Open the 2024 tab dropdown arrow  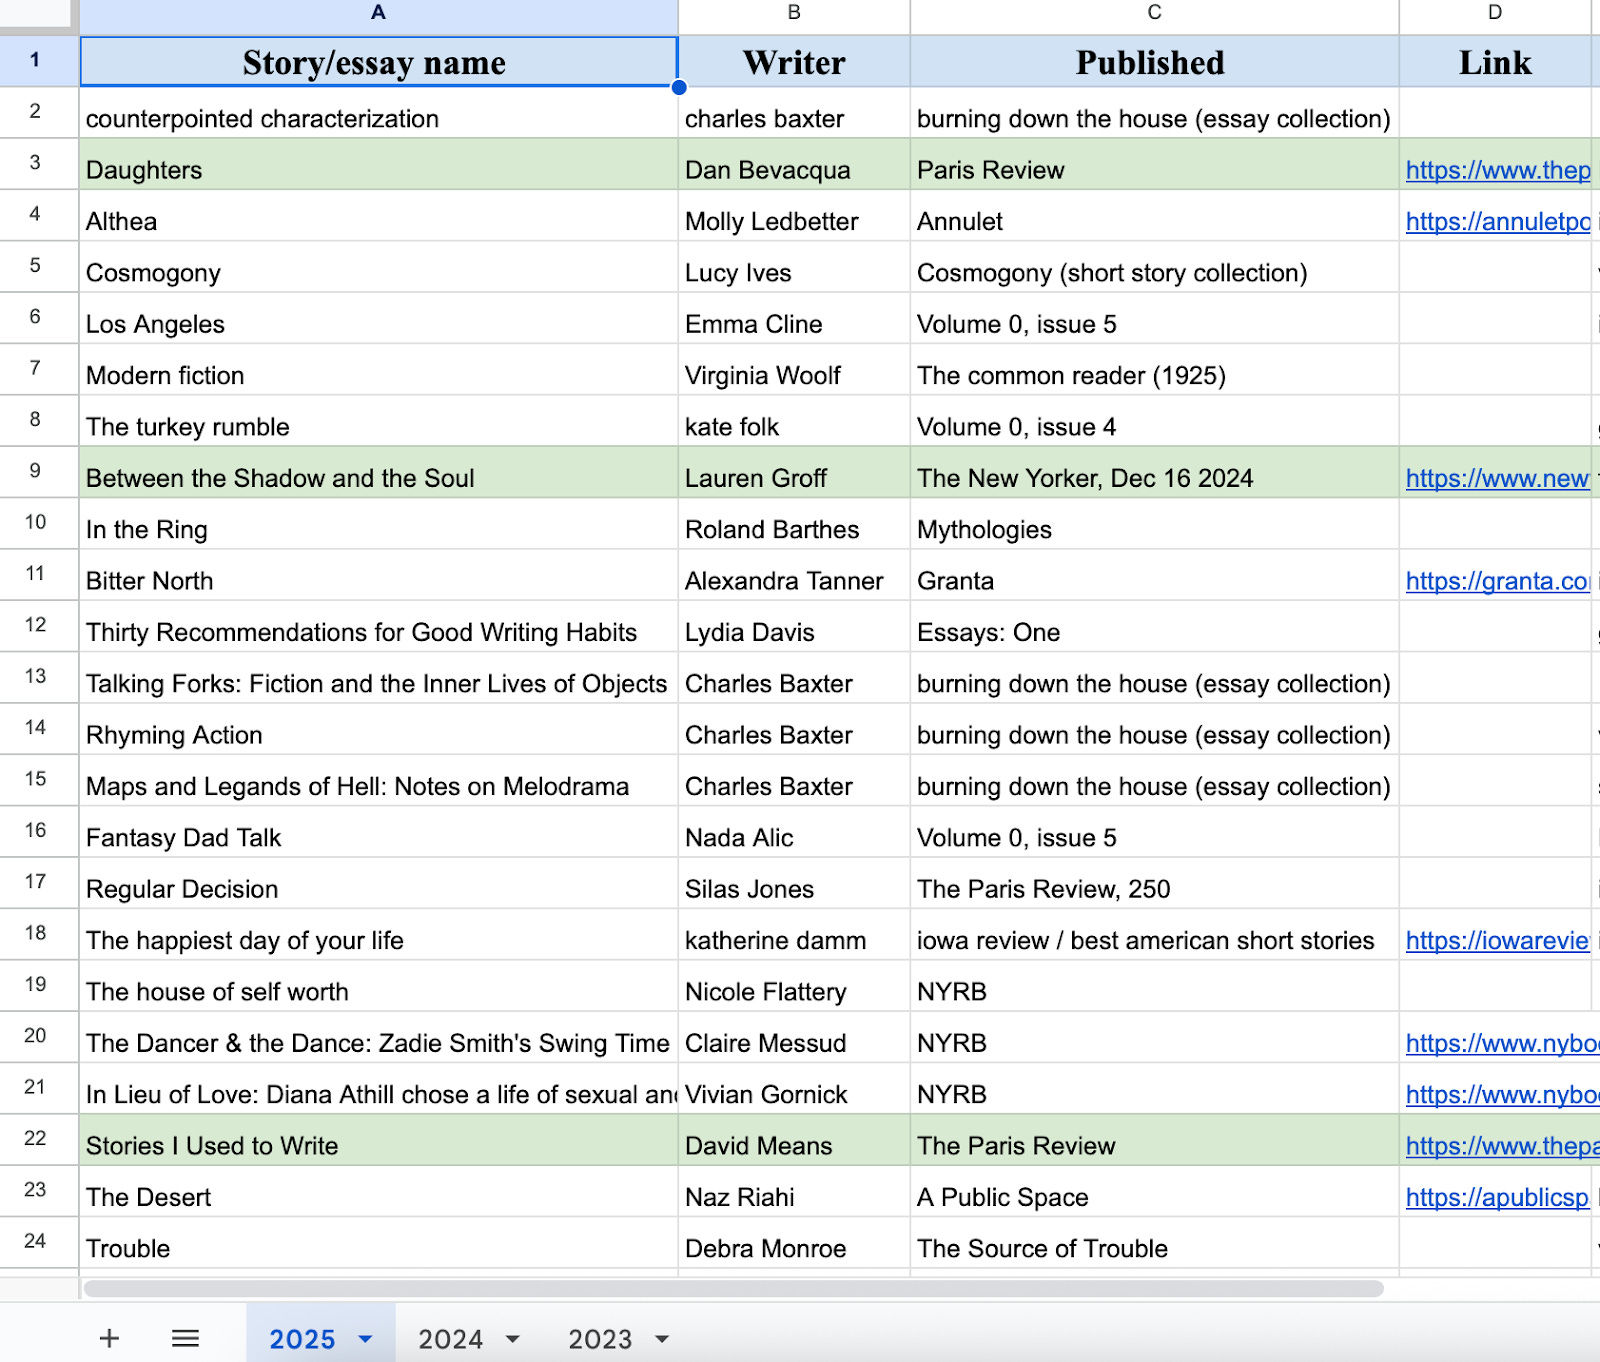coord(513,1339)
